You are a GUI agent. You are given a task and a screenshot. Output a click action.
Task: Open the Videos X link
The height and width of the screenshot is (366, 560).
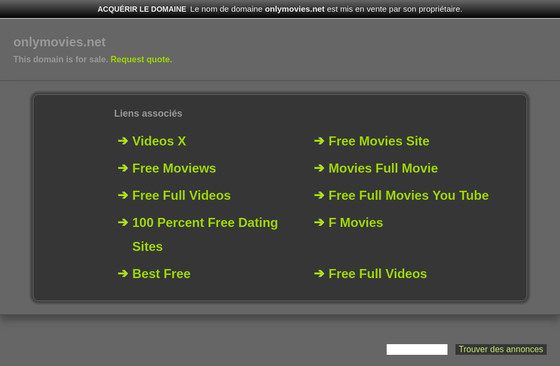159,141
